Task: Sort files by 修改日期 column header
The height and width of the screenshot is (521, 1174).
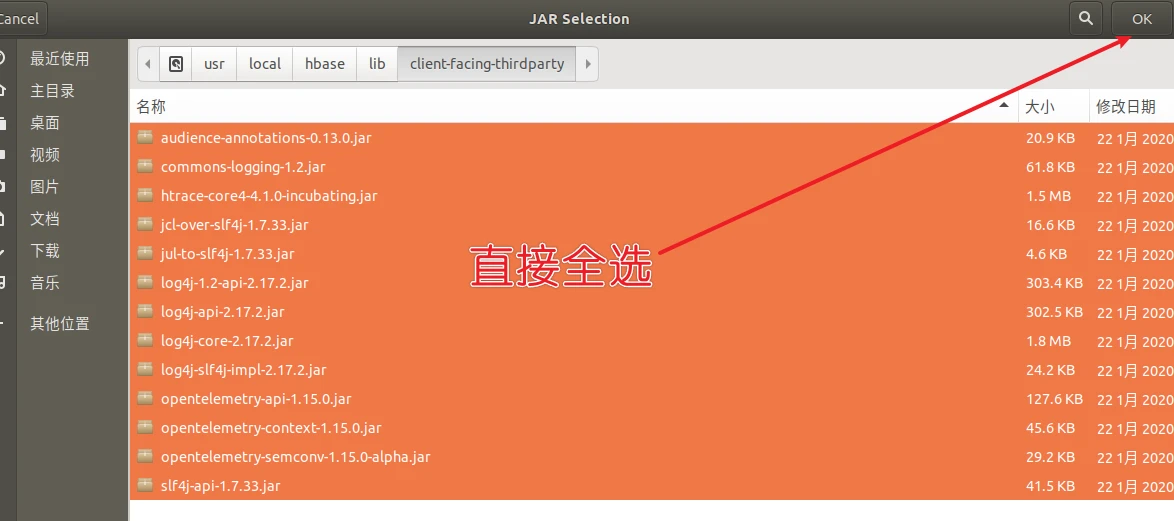Action: point(1126,107)
